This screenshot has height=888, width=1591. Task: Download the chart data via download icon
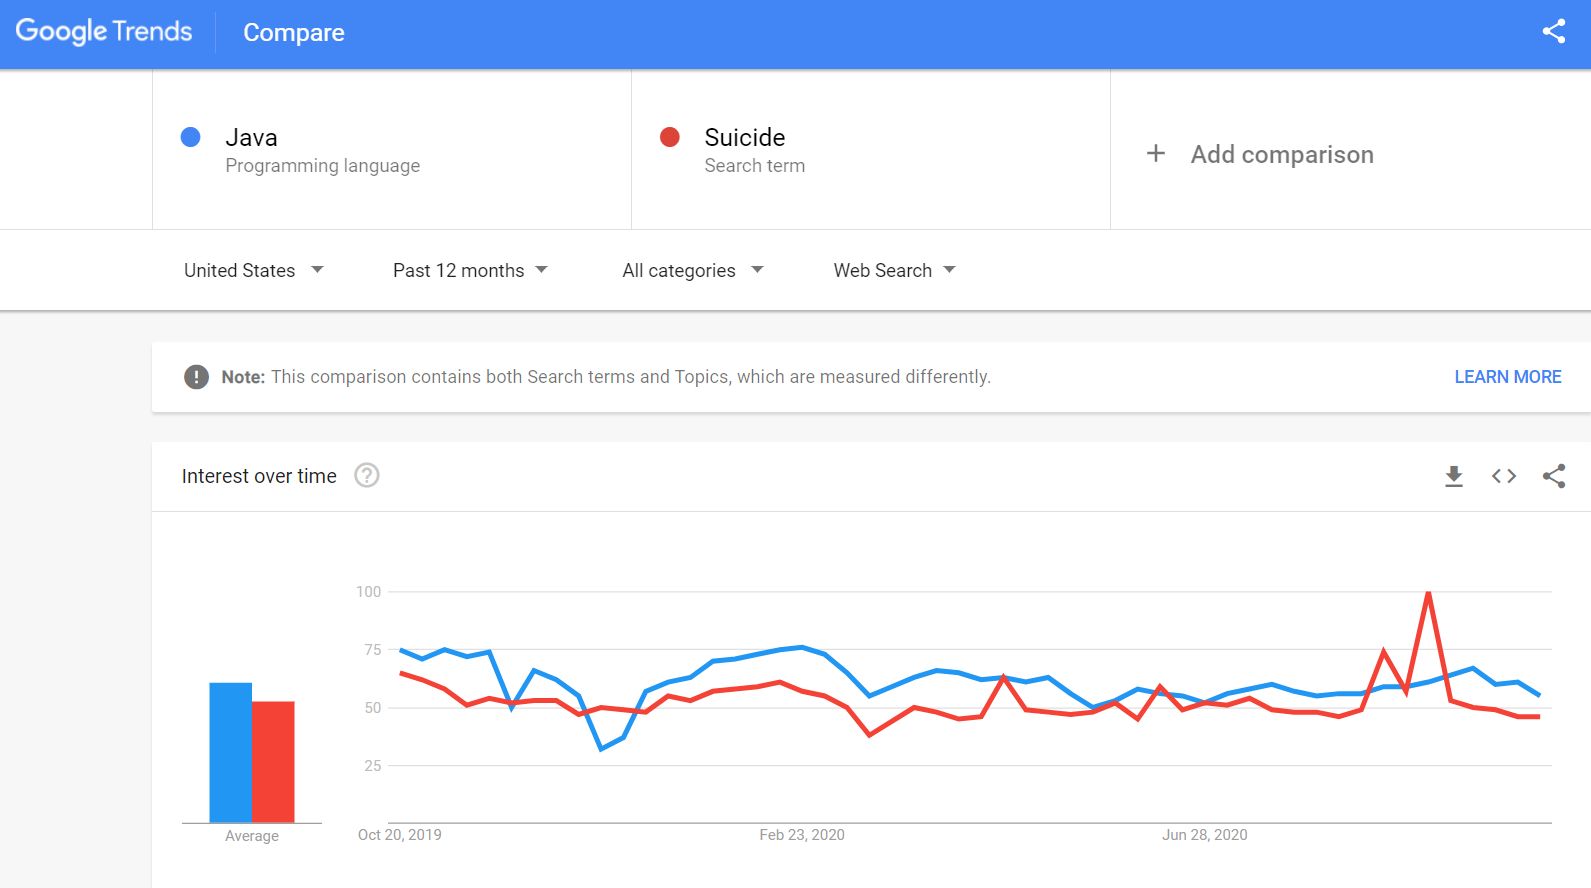click(x=1452, y=476)
